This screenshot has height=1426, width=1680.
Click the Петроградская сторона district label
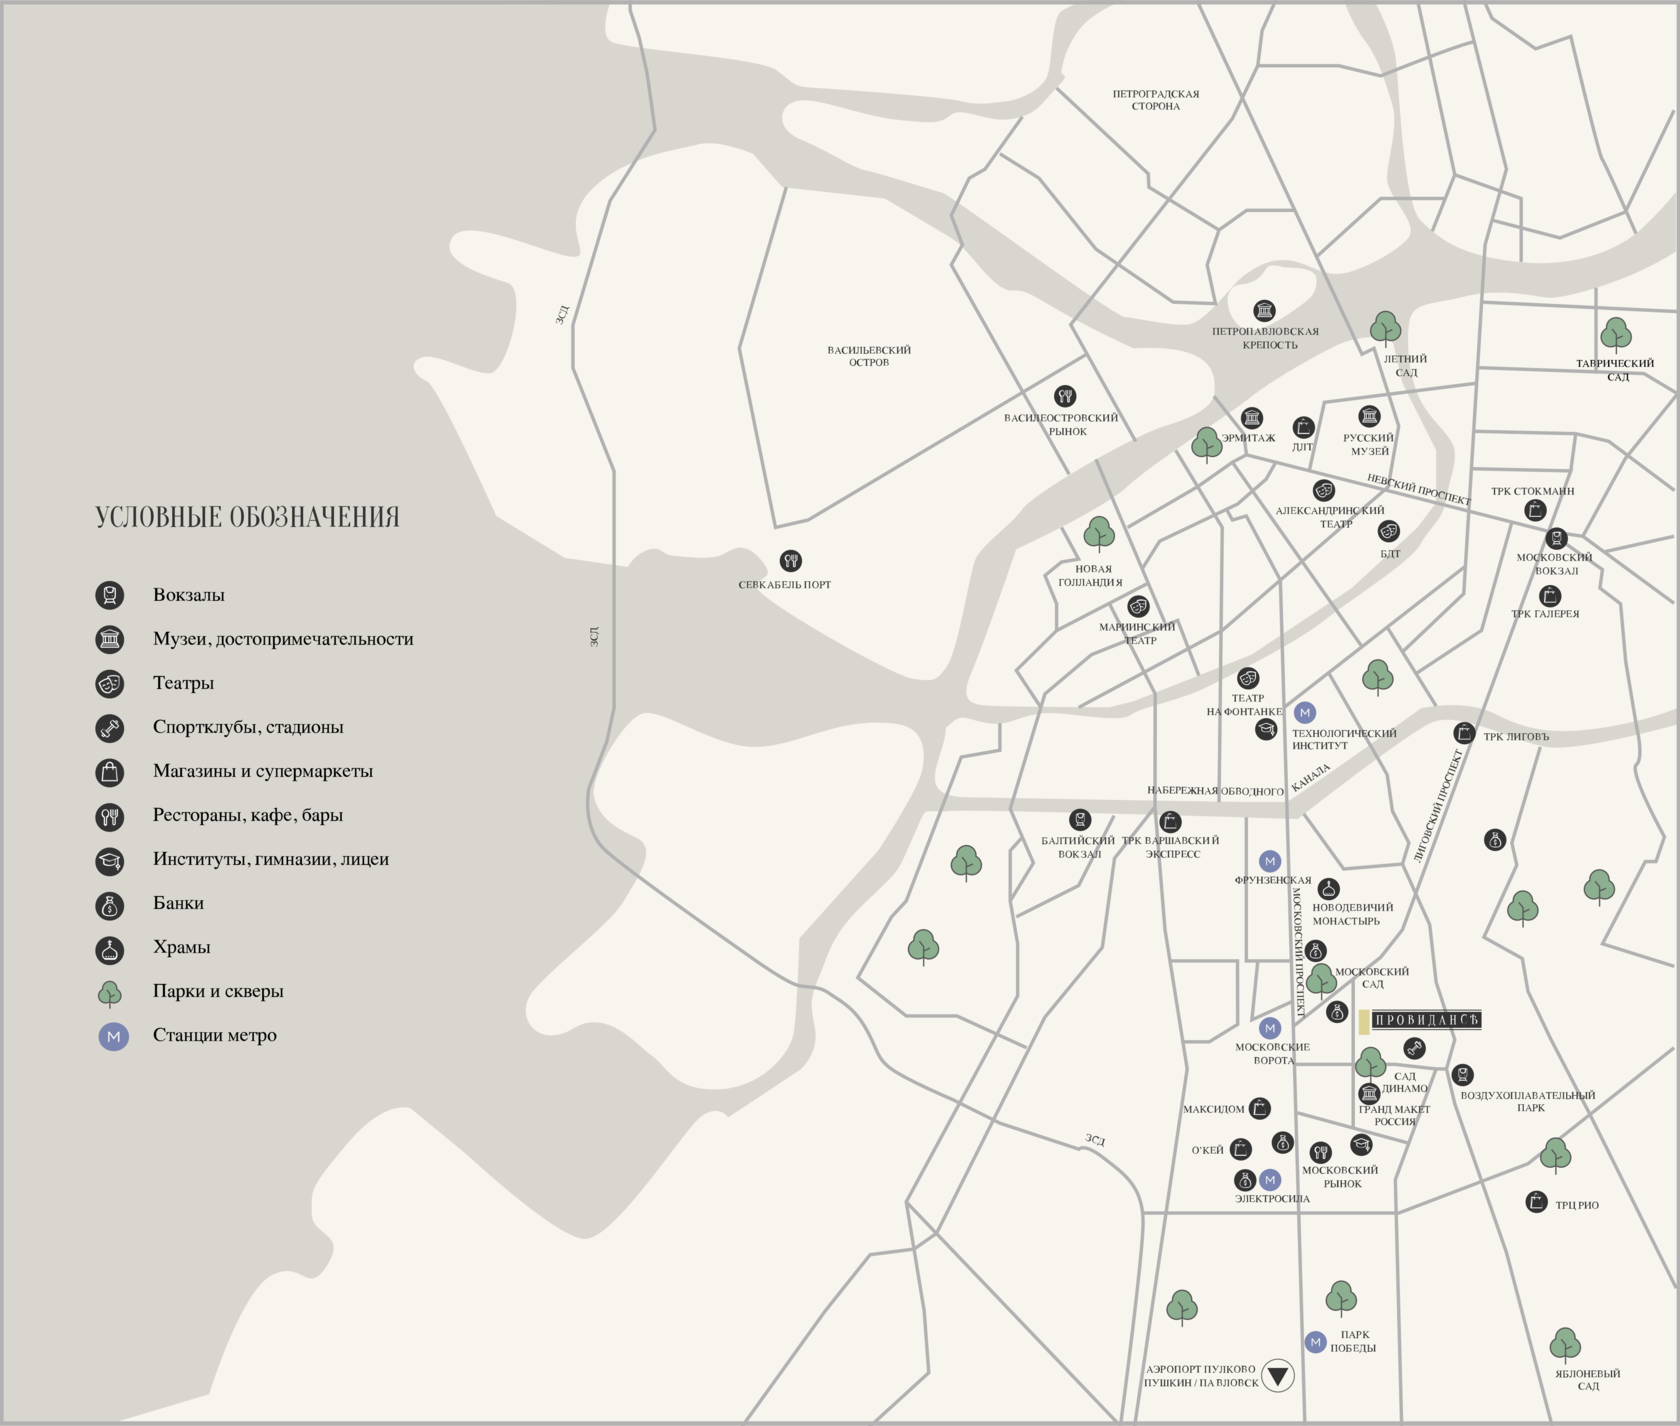click(1156, 100)
